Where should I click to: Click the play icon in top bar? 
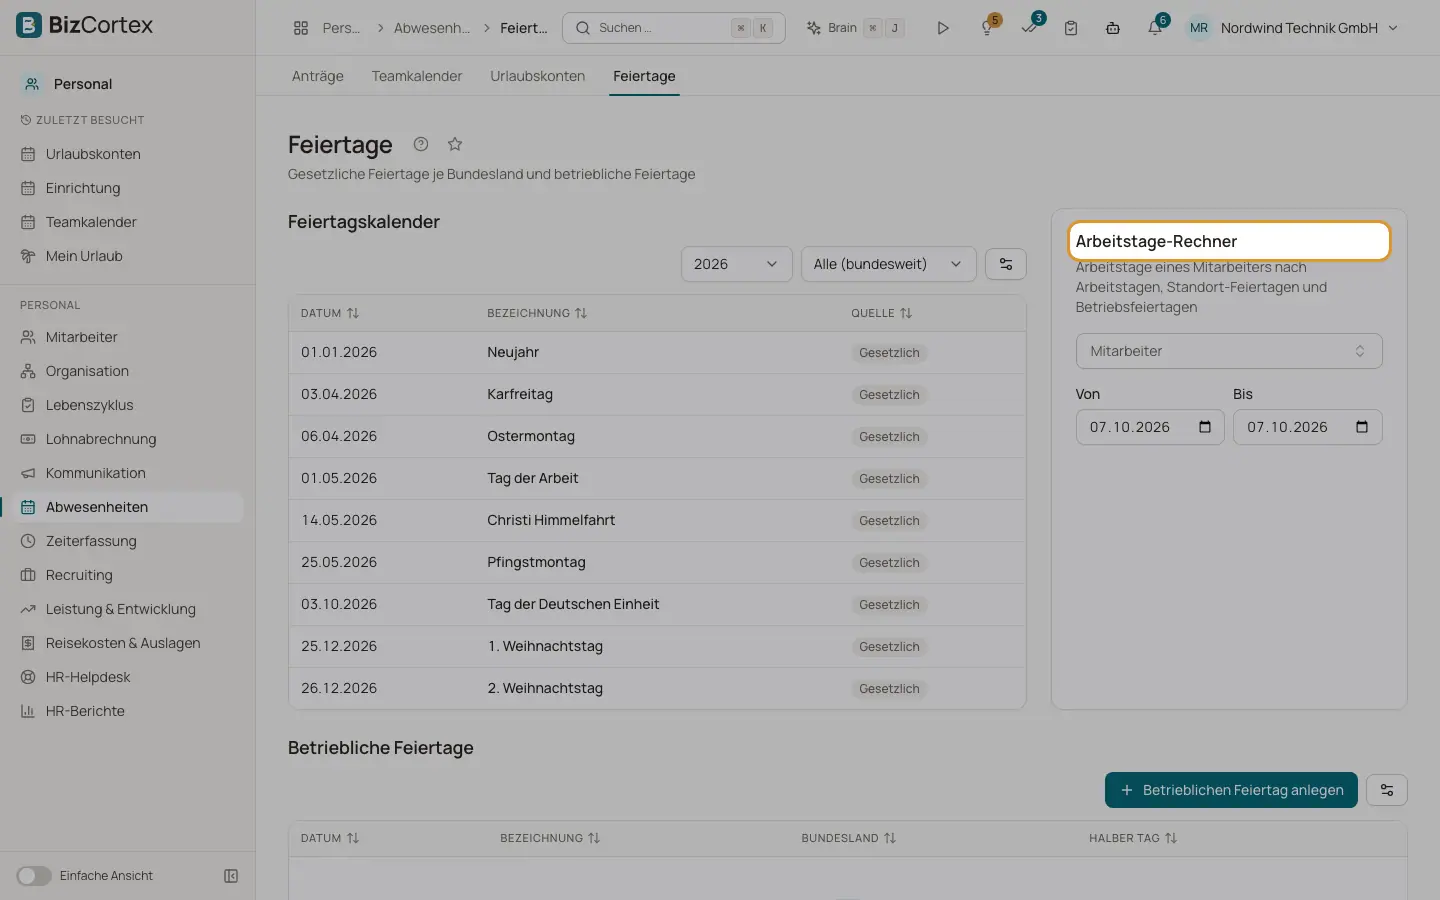pyautogui.click(x=942, y=28)
